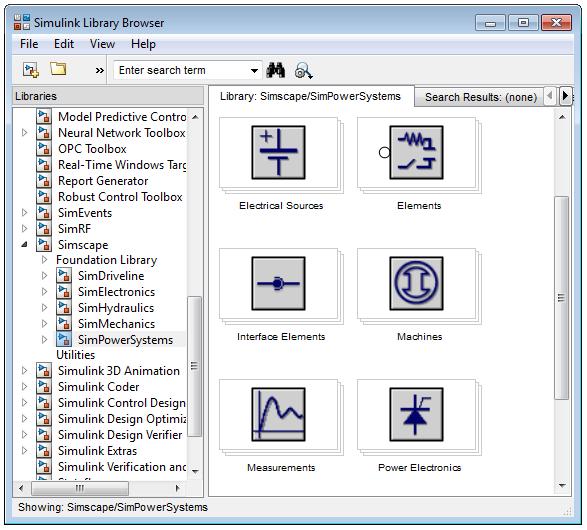Select Model Predictive Control entry

point(122,116)
